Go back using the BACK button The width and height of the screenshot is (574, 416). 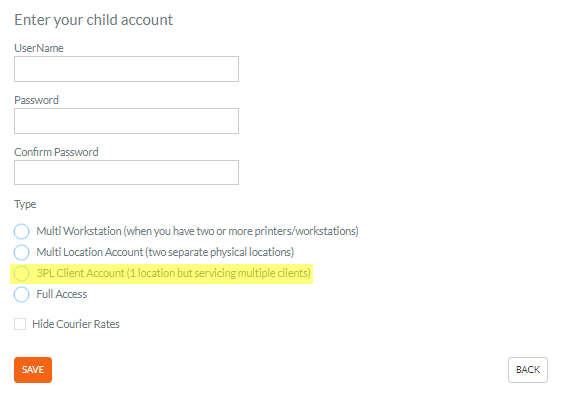coord(528,370)
